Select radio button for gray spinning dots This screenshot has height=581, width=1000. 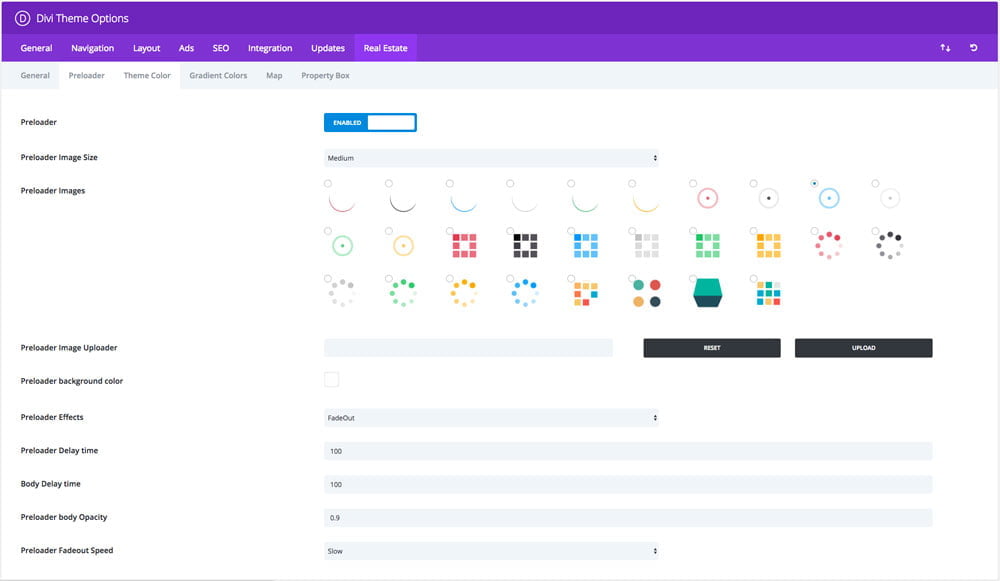[x=328, y=279]
